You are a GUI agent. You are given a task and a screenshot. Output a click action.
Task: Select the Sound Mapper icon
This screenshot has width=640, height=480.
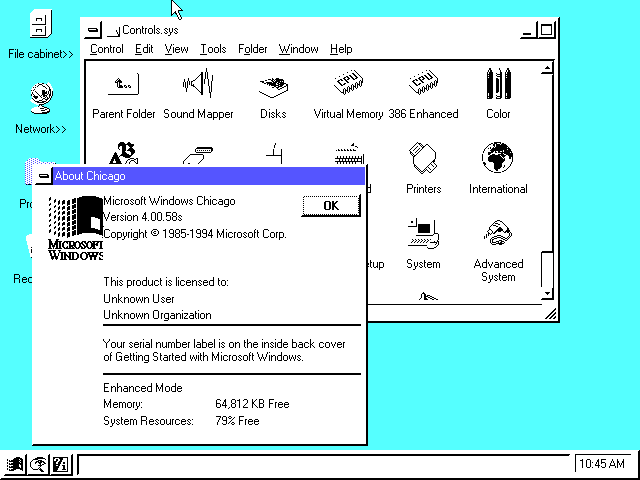coord(198,83)
